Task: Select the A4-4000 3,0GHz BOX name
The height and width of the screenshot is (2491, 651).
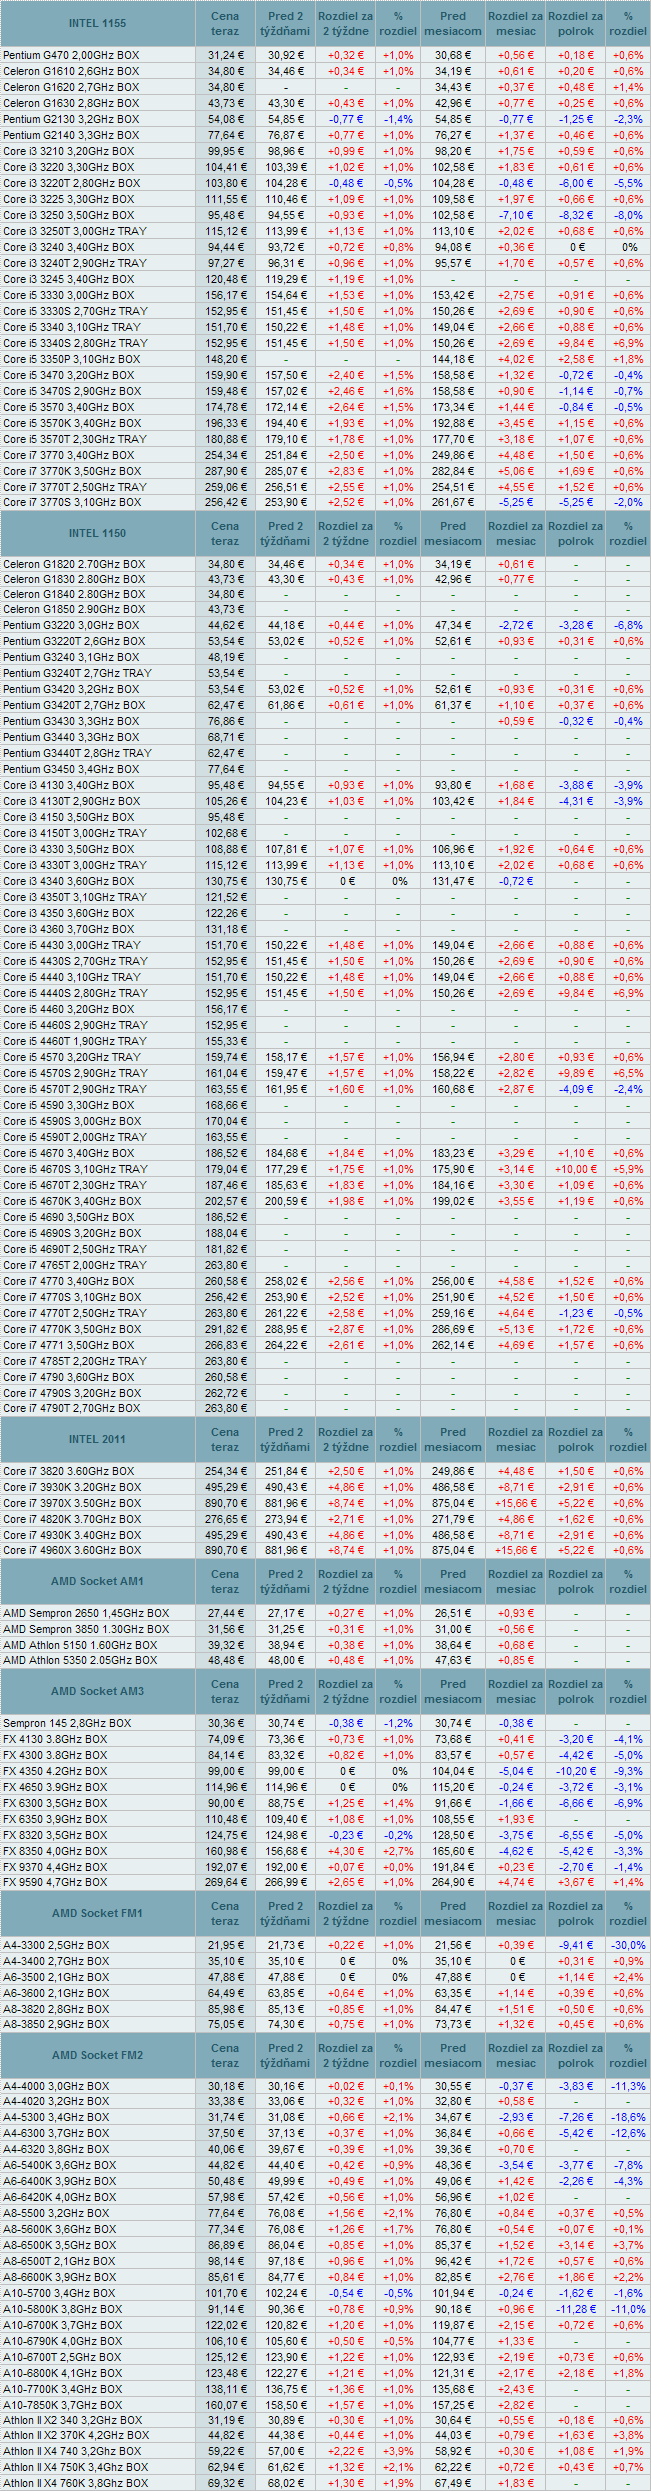Action: click(x=56, y=2087)
